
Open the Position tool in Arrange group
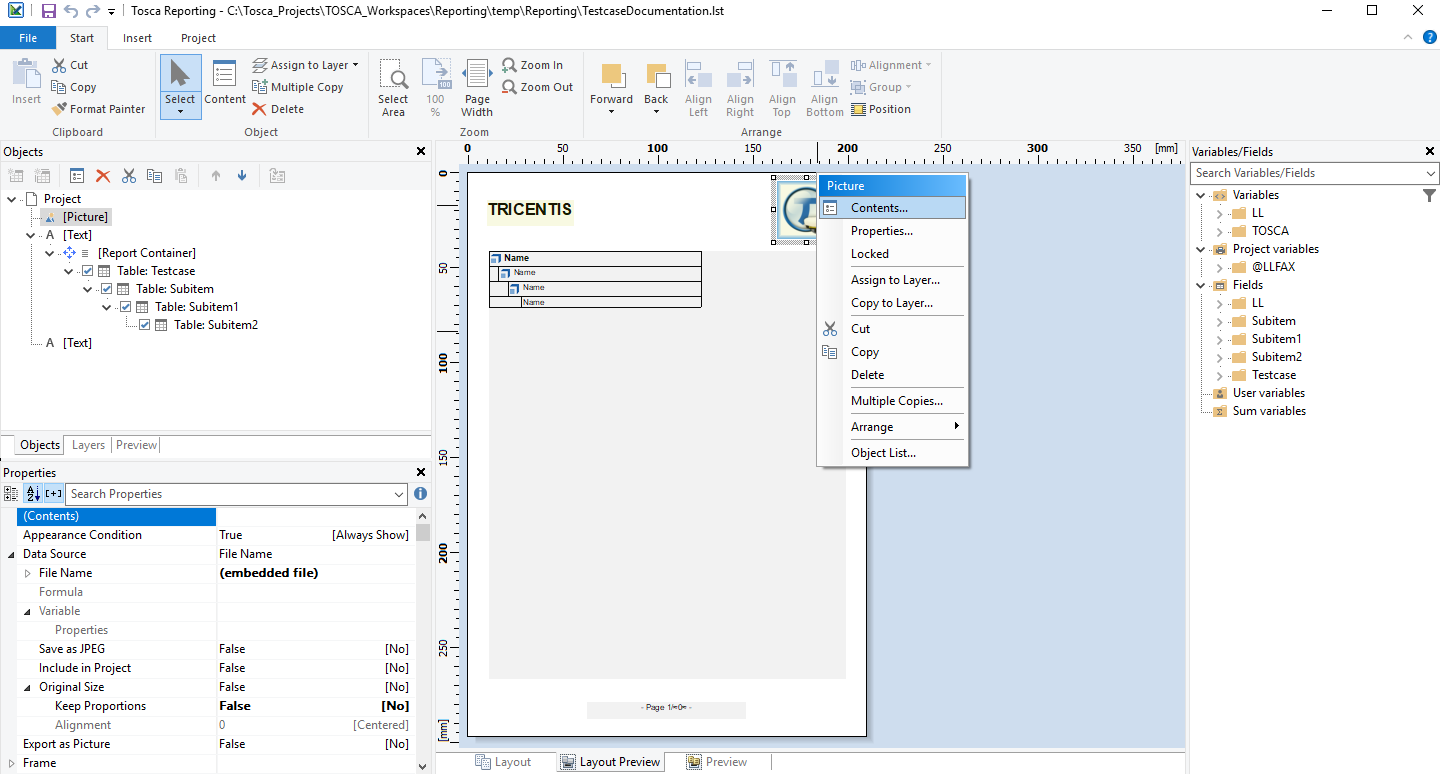point(880,109)
